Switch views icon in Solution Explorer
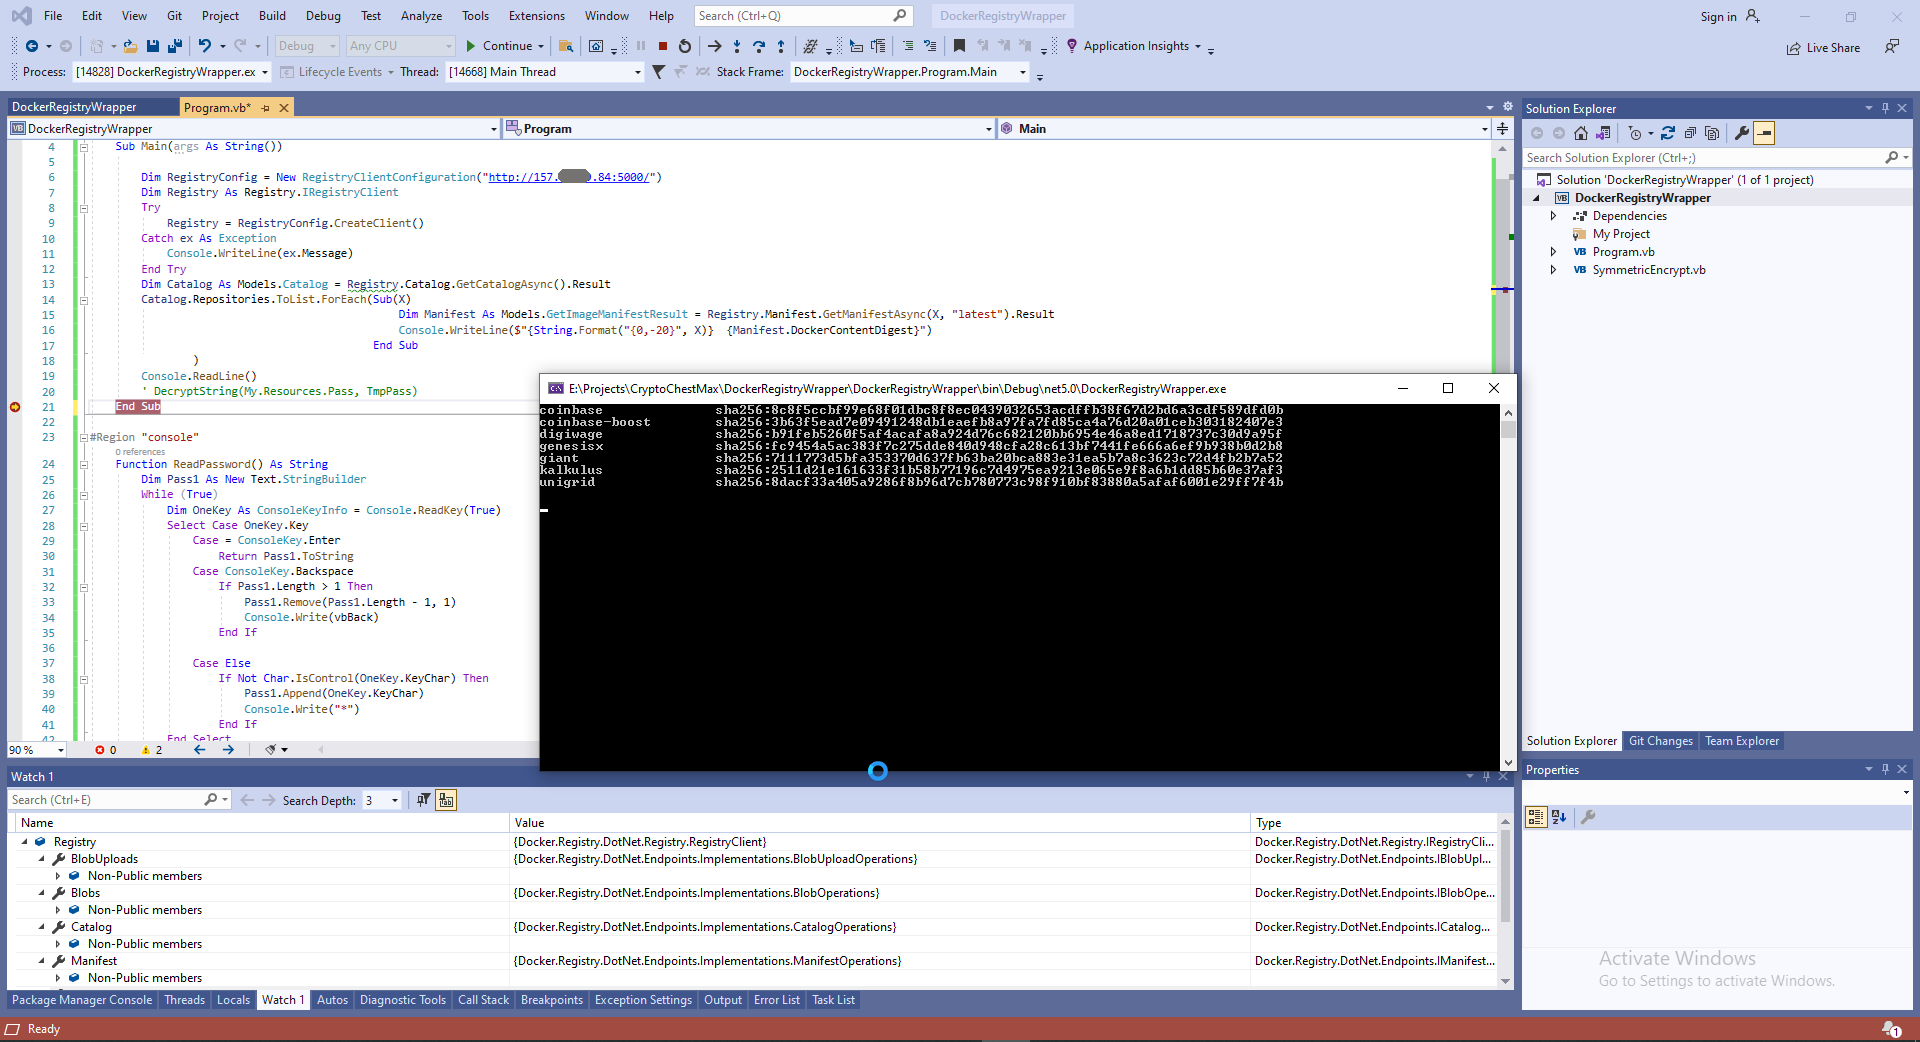This screenshot has height=1042, width=1920. (x=1603, y=133)
